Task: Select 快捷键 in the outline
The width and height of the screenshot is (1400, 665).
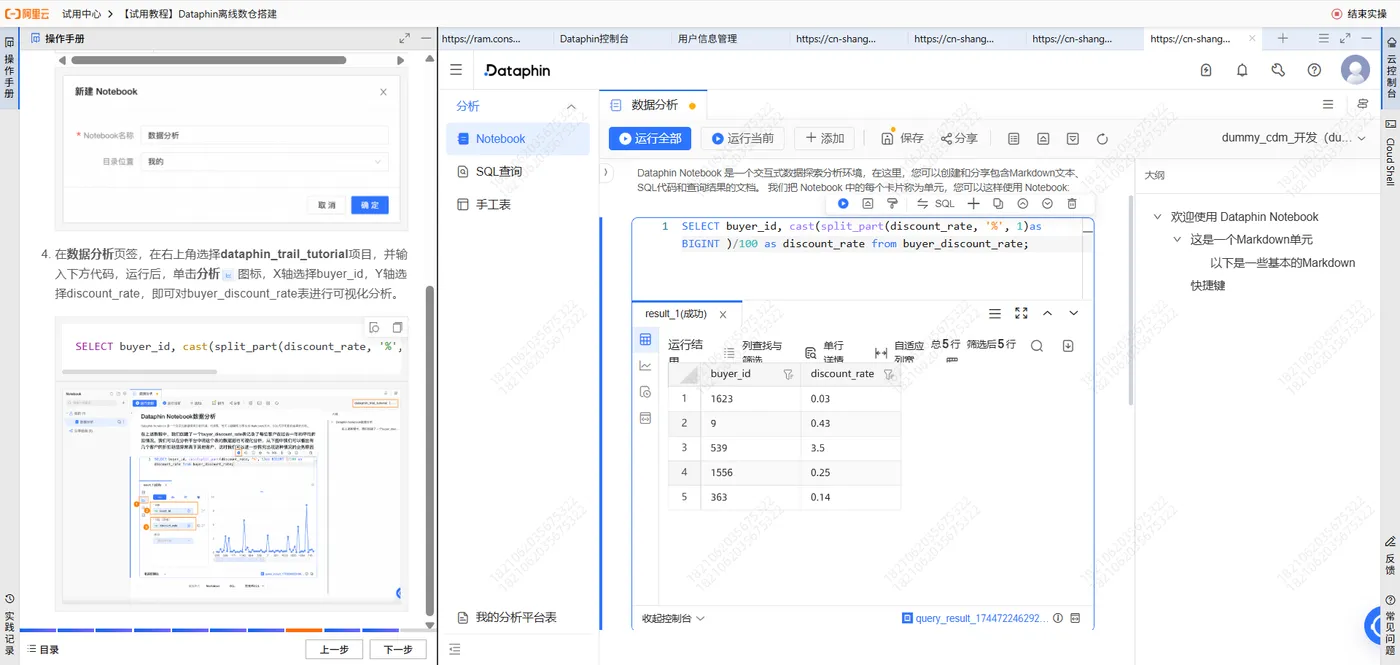Action: click(1207, 285)
